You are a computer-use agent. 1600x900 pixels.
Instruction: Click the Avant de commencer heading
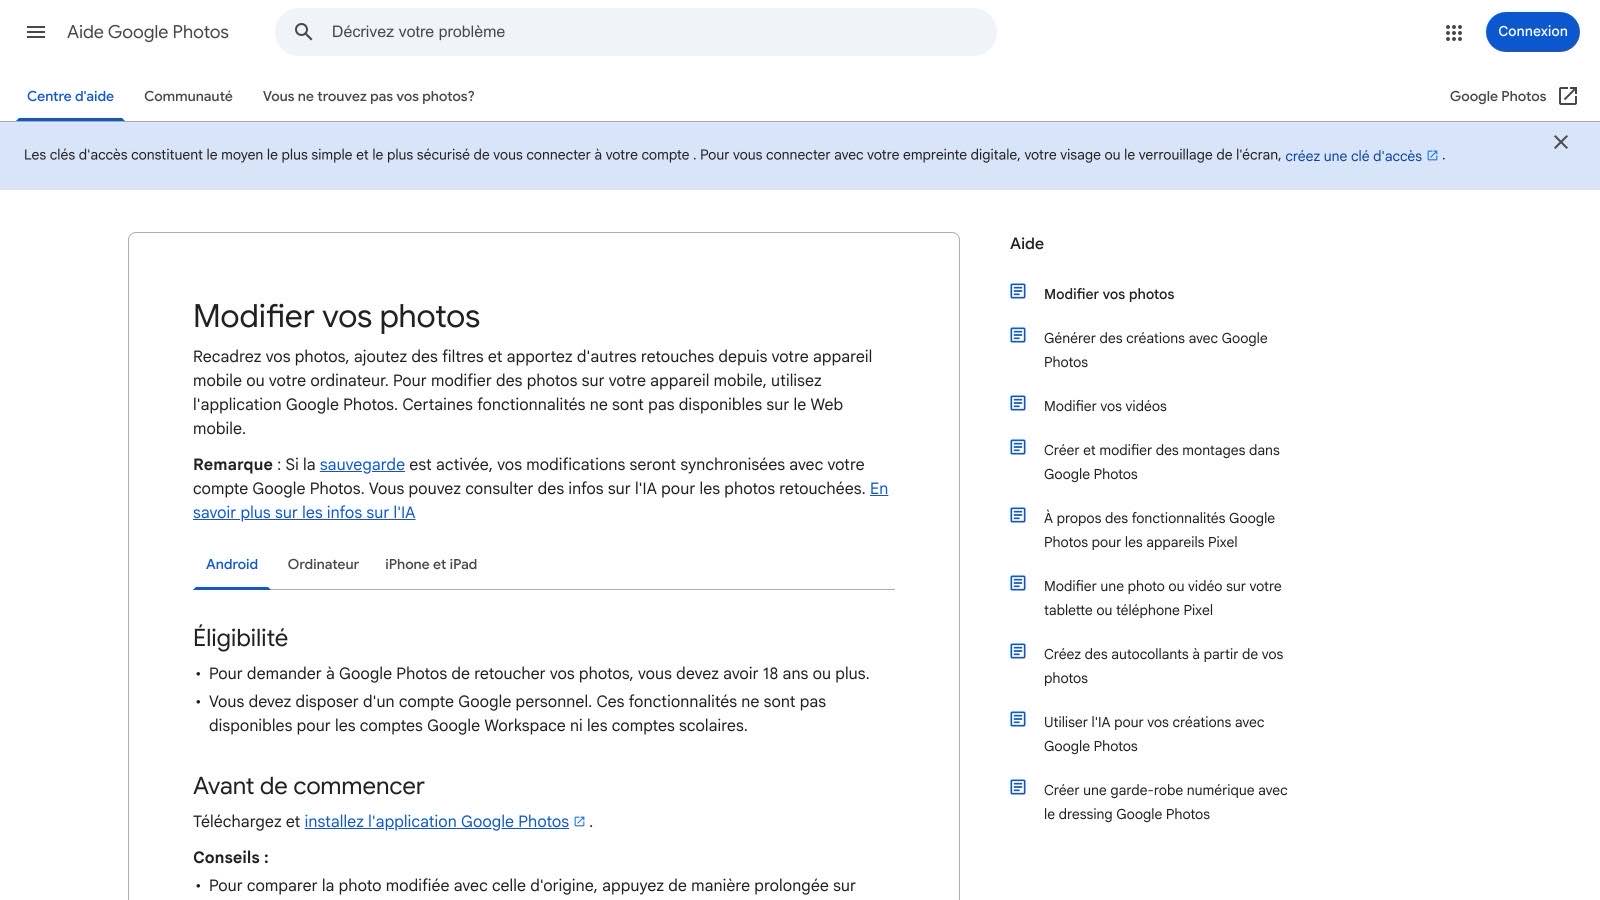click(308, 786)
